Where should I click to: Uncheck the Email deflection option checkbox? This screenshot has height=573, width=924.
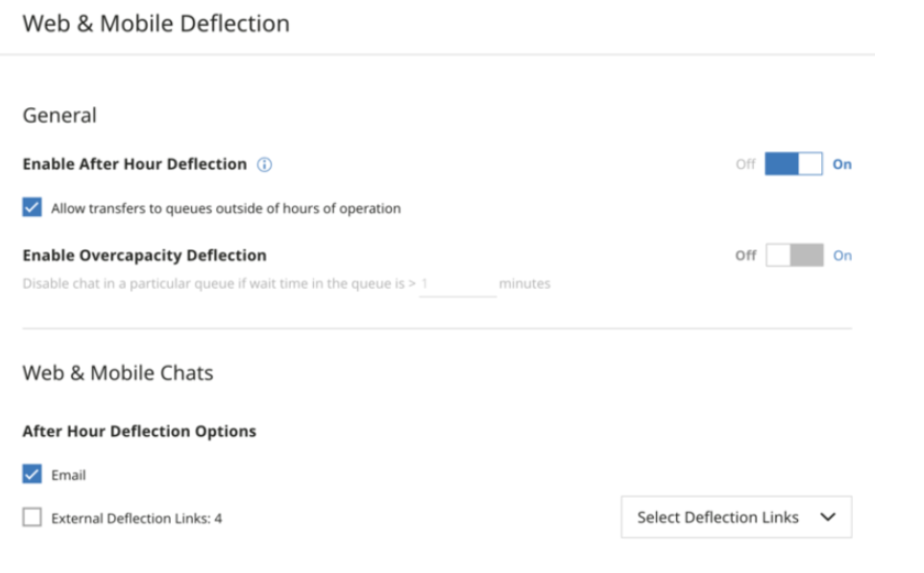coord(32,474)
